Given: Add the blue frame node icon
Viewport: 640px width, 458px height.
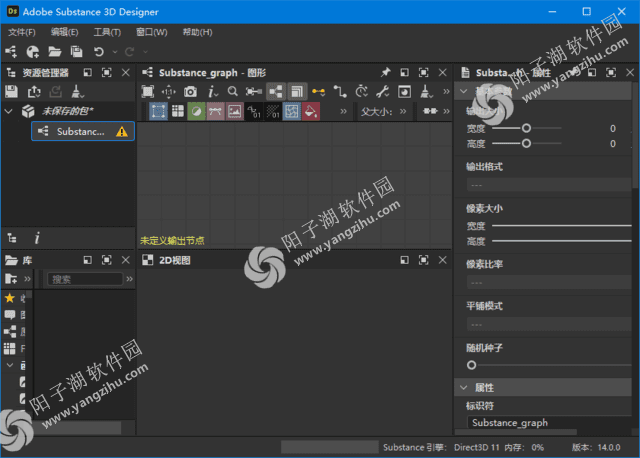Looking at the screenshot, I should (x=158, y=111).
